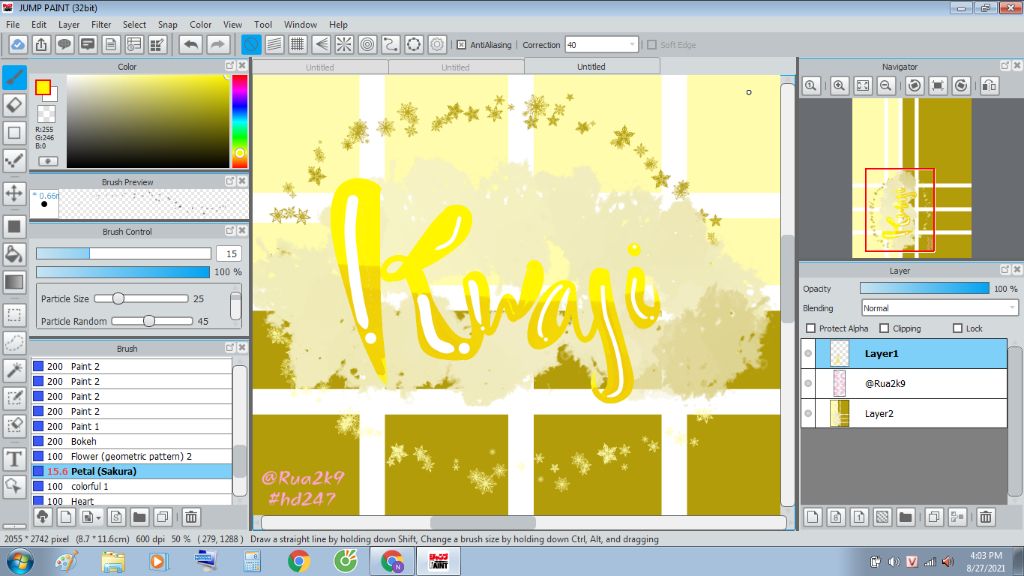Screen dimensions: 1024x576
Task: Select the colorful 1 brush
Action: click(132, 486)
